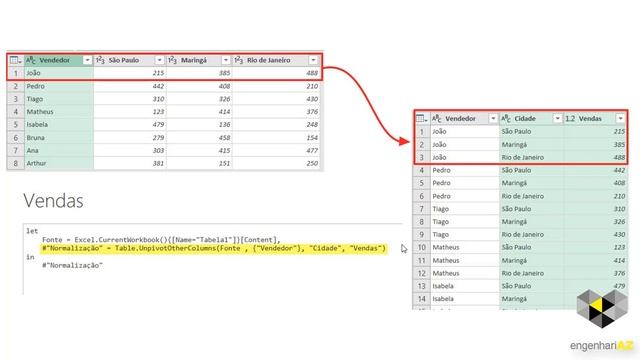Click Maringá cell in row 14 of right table

point(531,299)
